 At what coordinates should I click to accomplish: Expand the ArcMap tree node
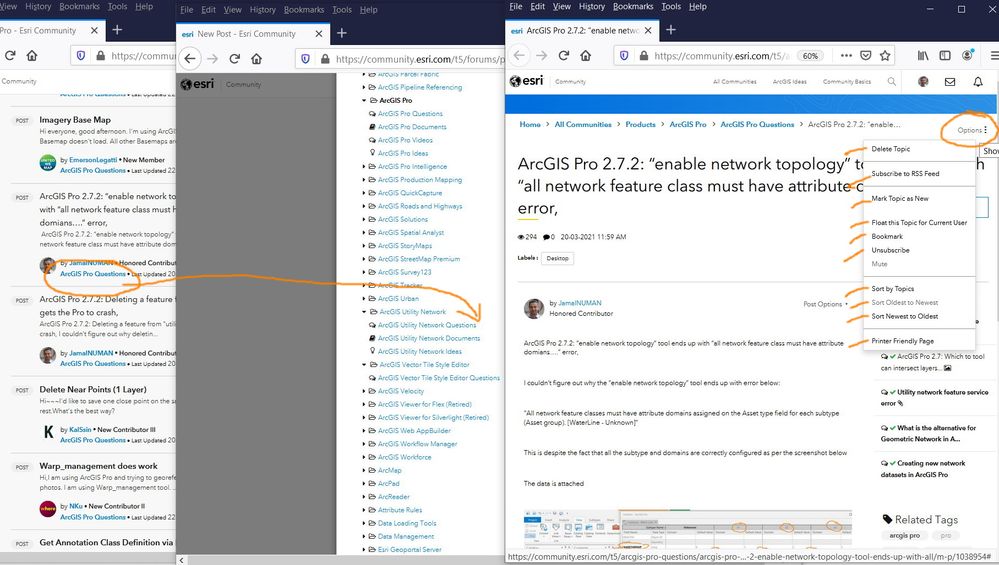[364, 470]
